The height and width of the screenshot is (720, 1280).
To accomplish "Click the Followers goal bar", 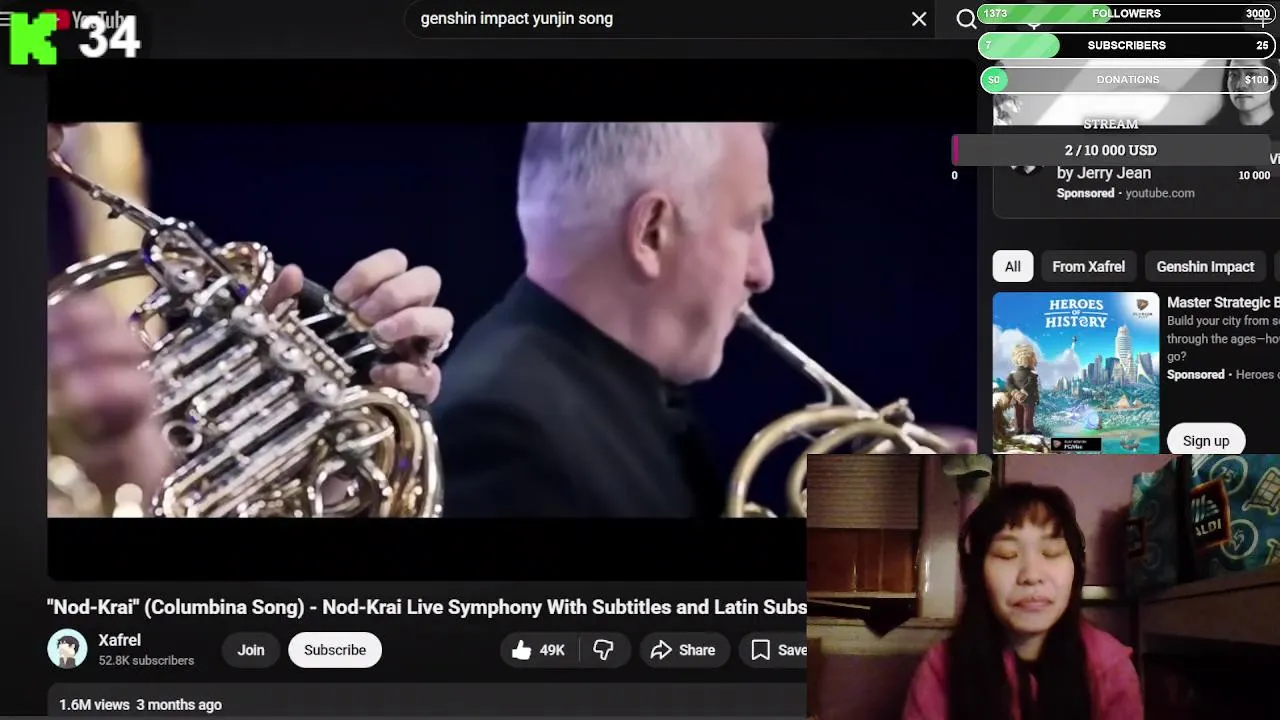I will (x=1126, y=14).
